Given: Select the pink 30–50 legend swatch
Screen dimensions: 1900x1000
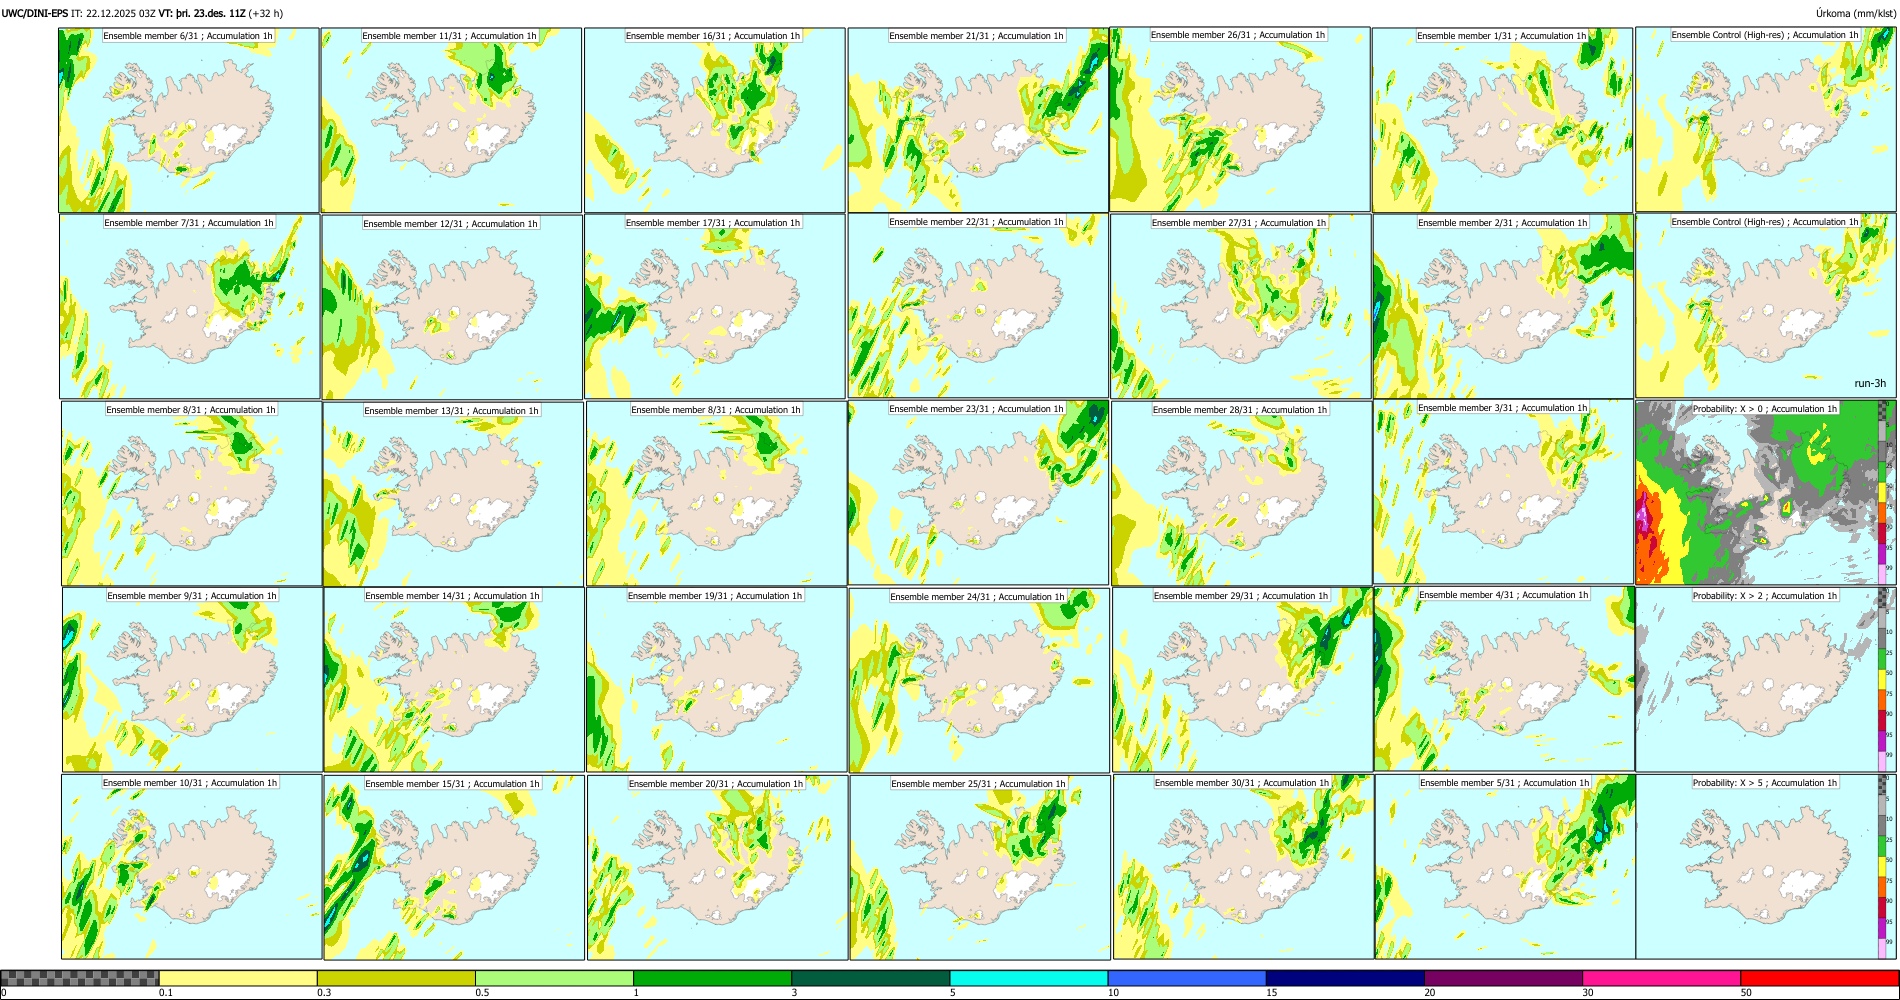Looking at the screenshot, I should [1661, 978].
